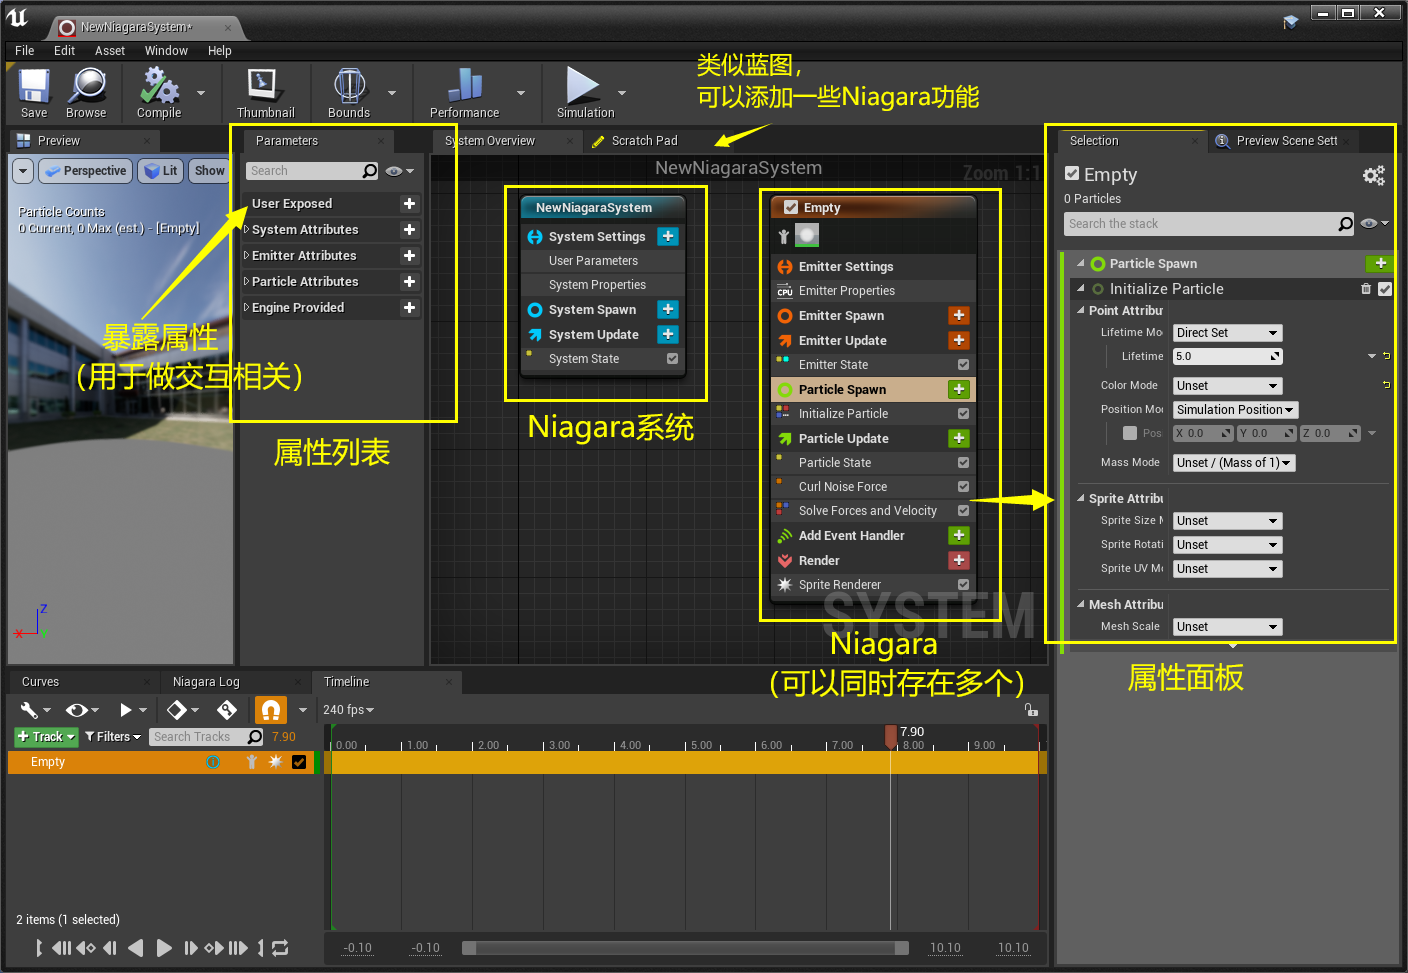This screenshot has width=1408, height=973.
Task: Open timeline wrench settings
Action: (29, 710)
